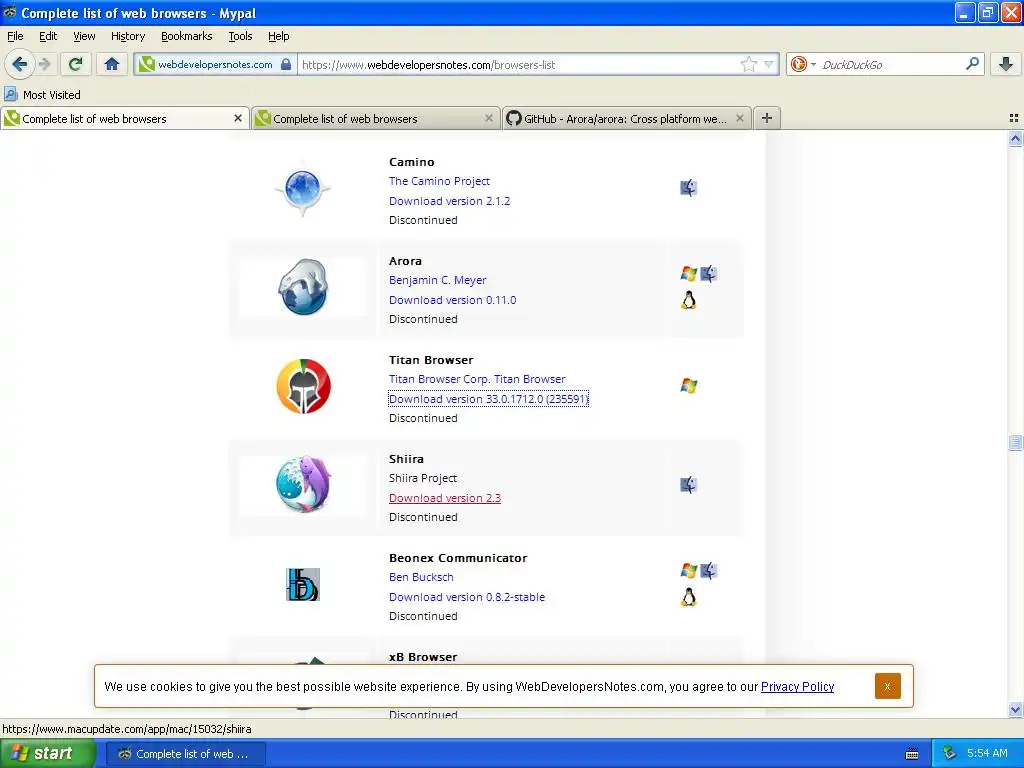Open the Benjamin C. Meyer link

(438, 280)
